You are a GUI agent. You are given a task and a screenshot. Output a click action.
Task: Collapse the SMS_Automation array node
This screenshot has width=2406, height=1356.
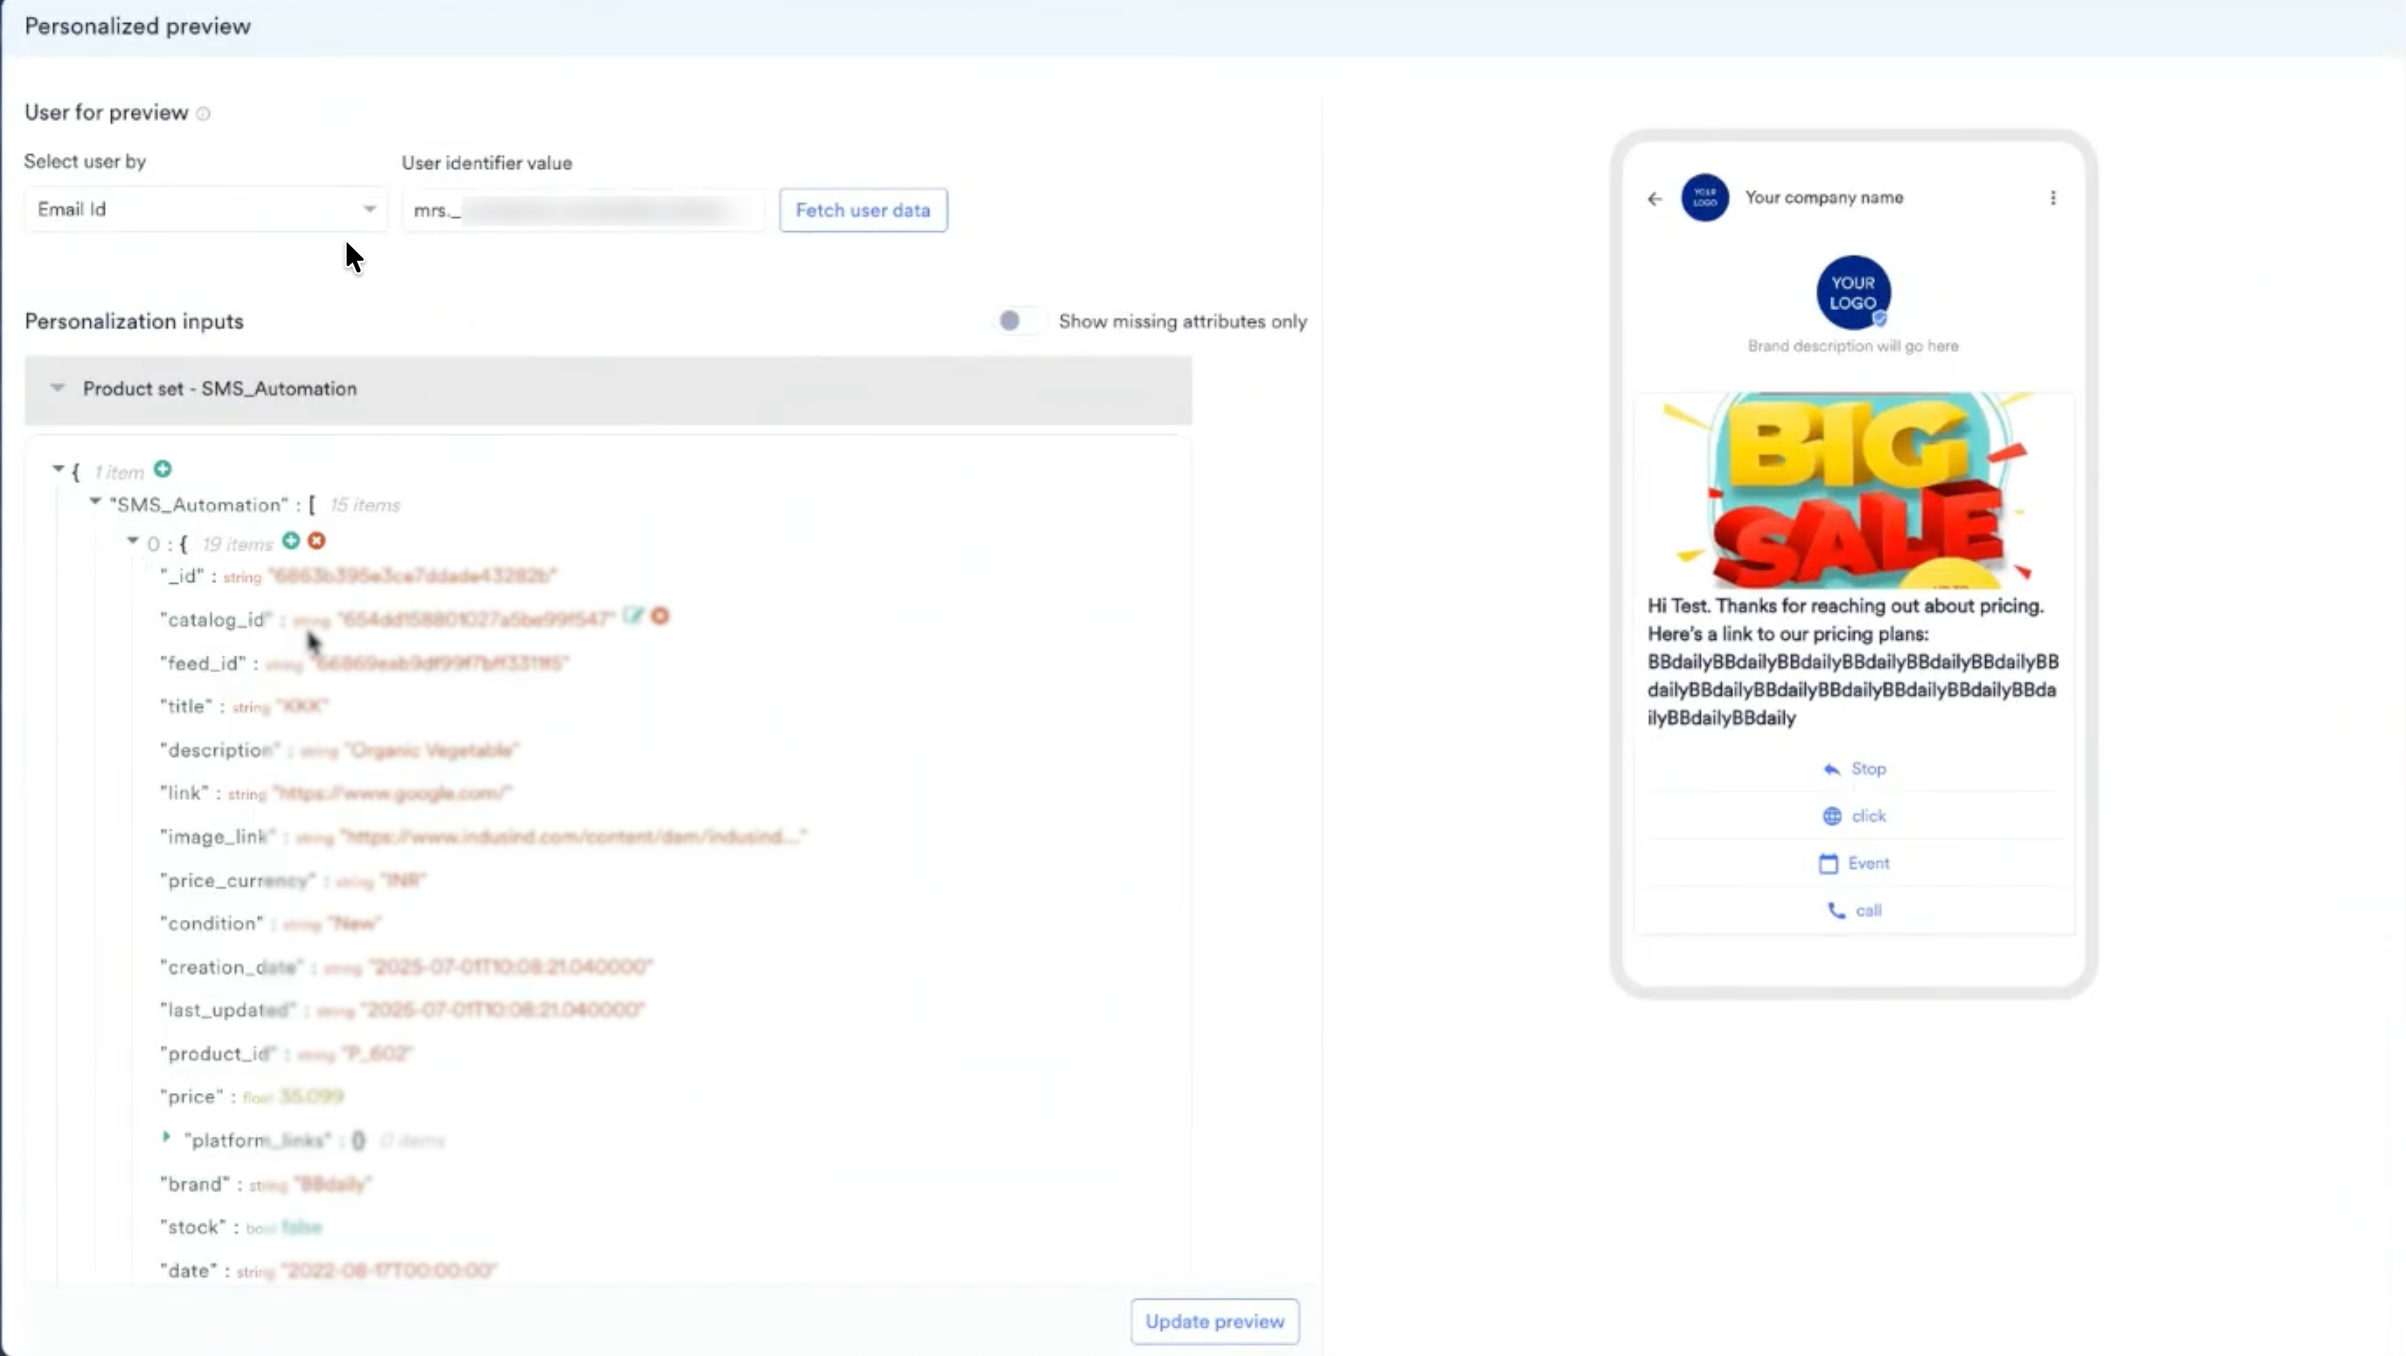(x=95, y=501)
